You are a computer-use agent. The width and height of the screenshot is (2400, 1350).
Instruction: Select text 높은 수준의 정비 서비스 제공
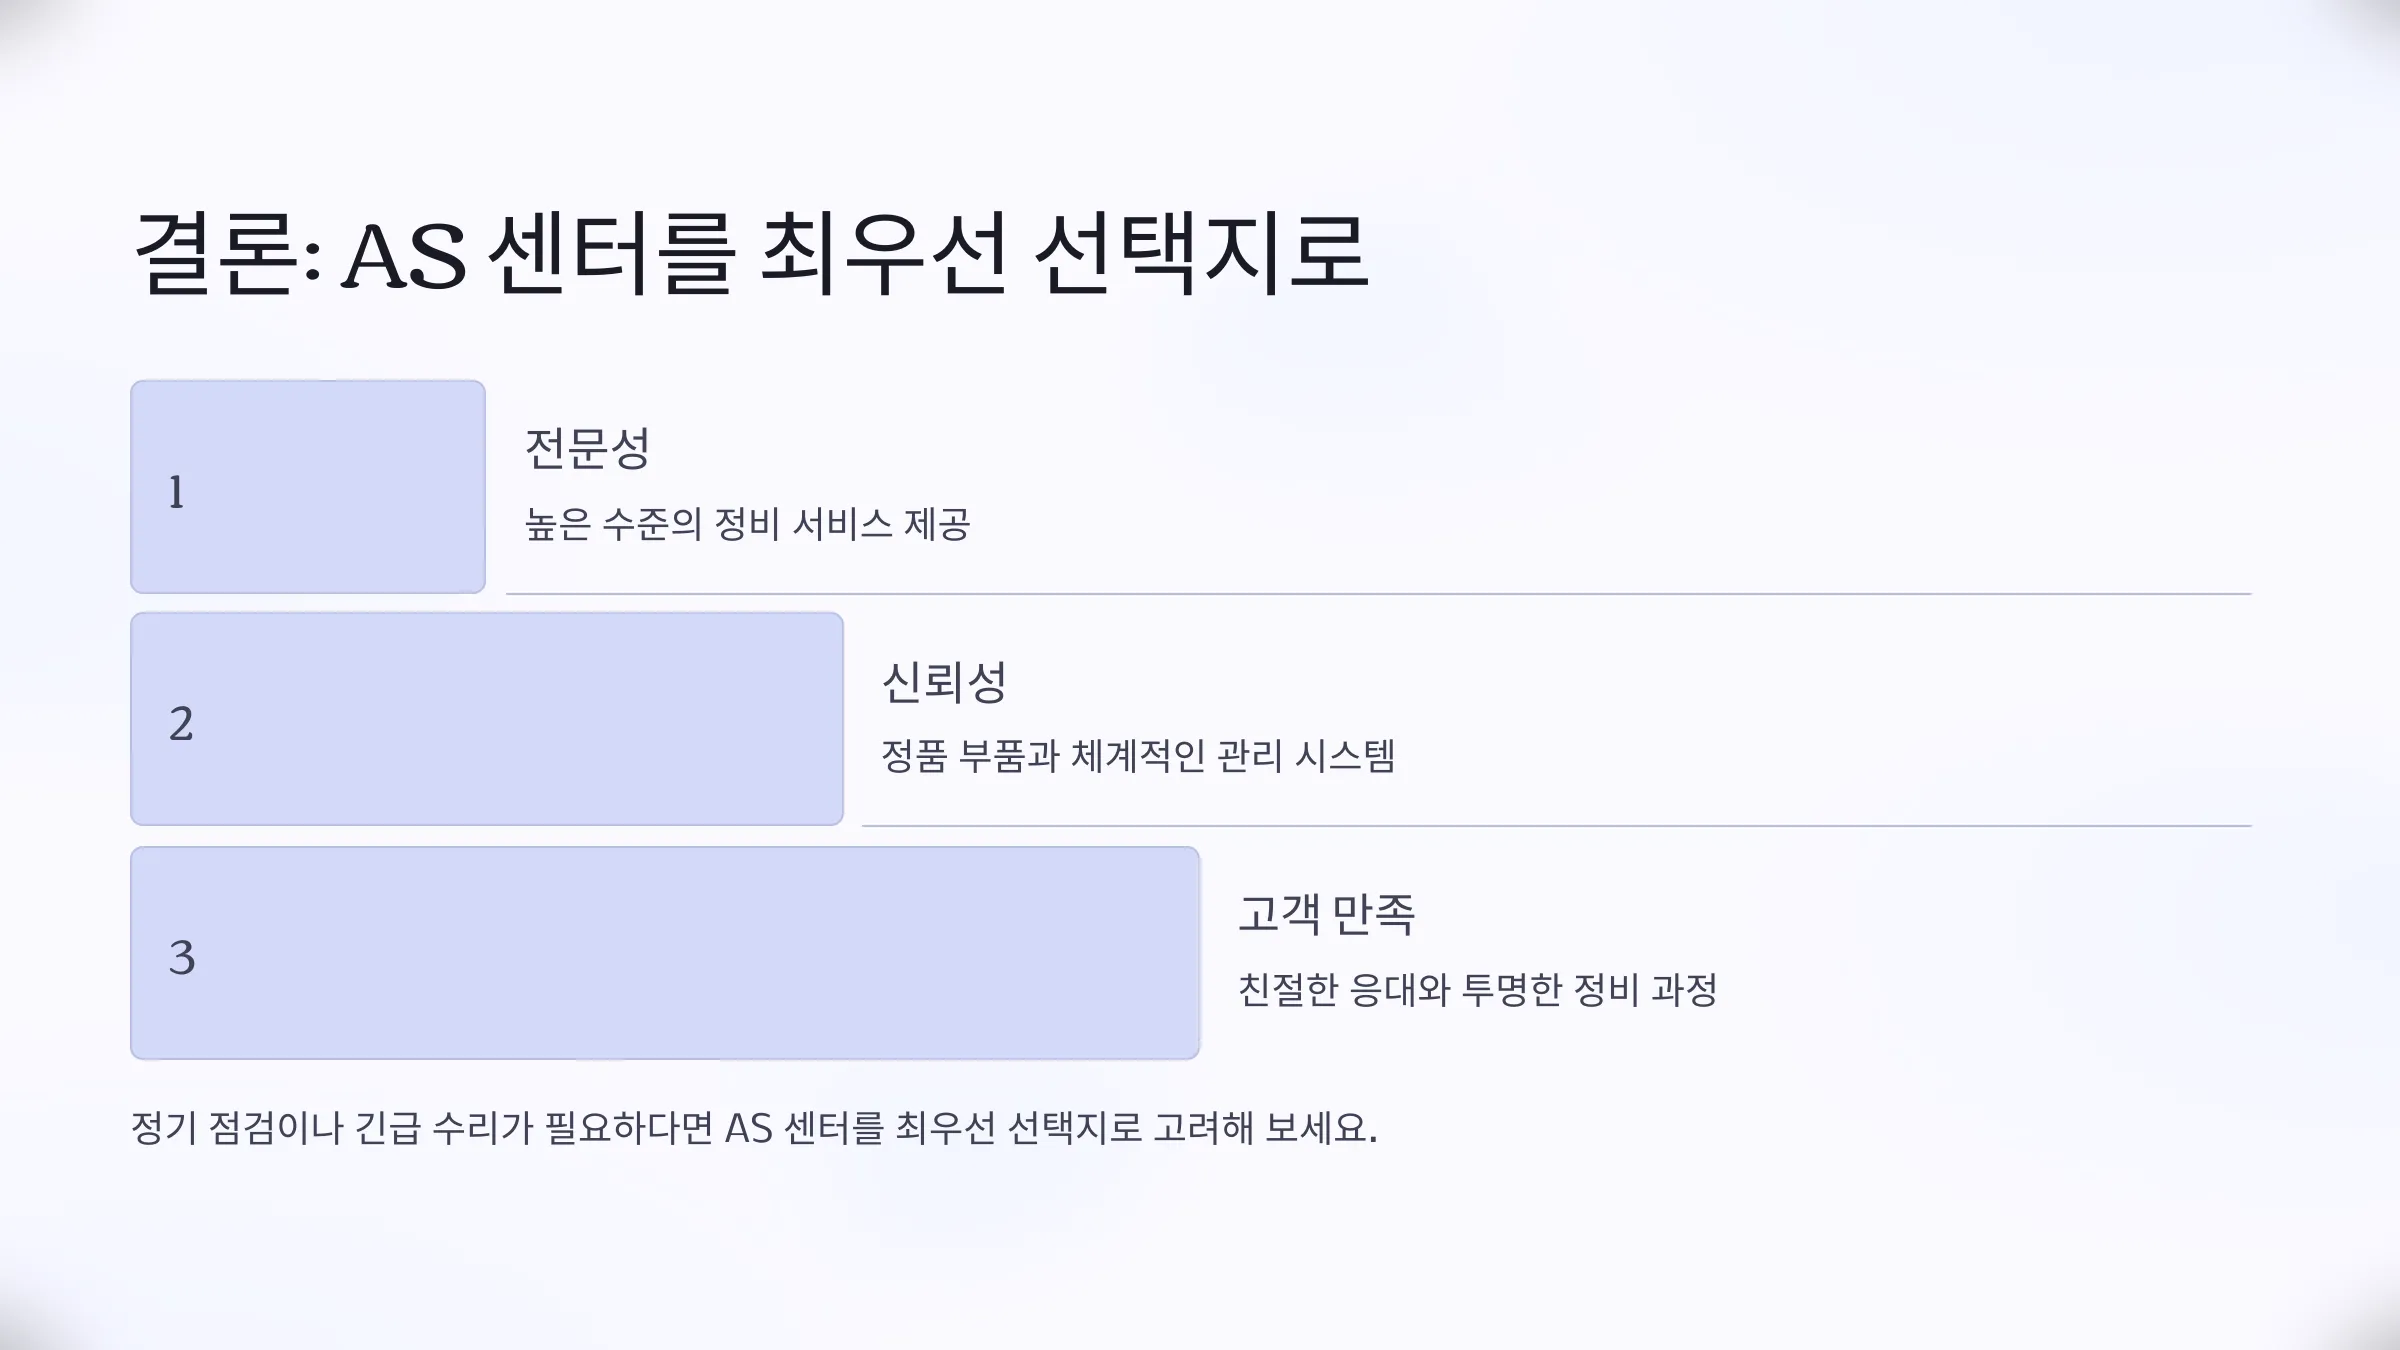point(748,524)
